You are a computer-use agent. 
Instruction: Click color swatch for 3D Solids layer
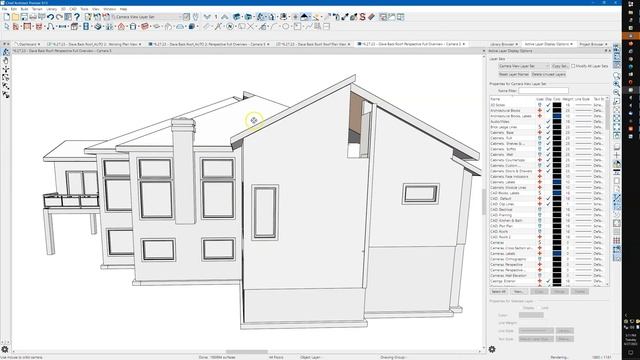[557, 105]
